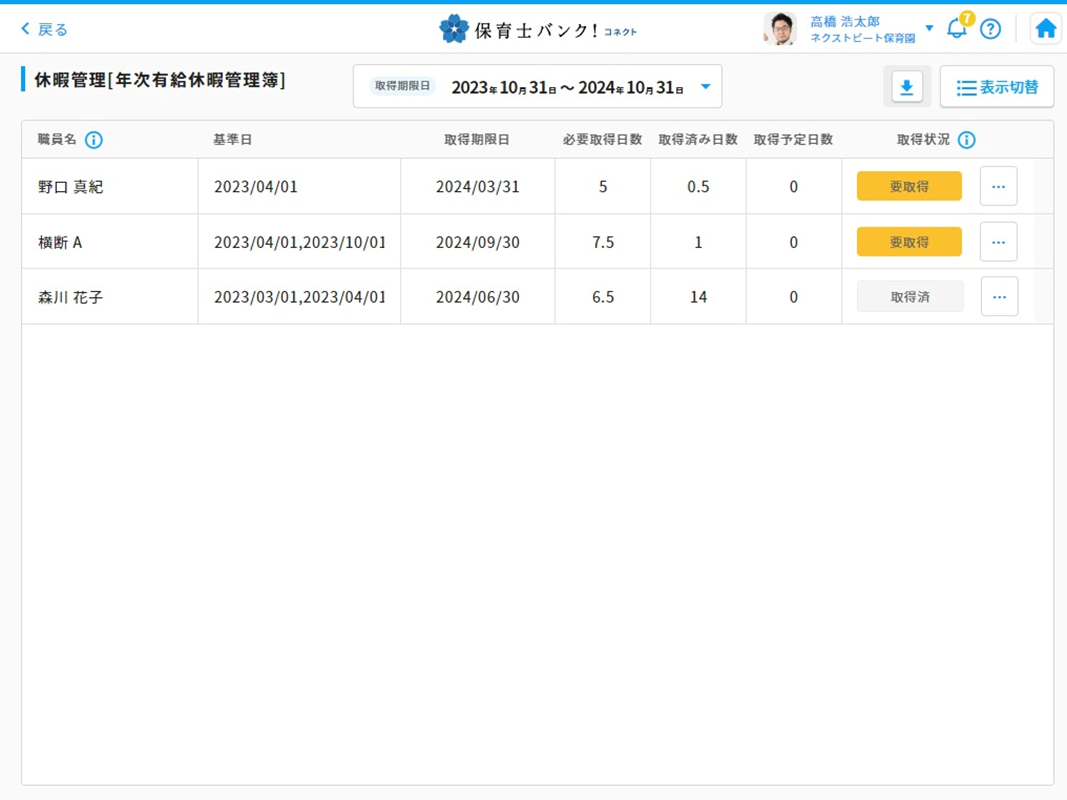Image resolution: width=1067 pixels, height=800 pixels.
Task: Open the more options menu for 森川 花子
Action: coord(998,297)
